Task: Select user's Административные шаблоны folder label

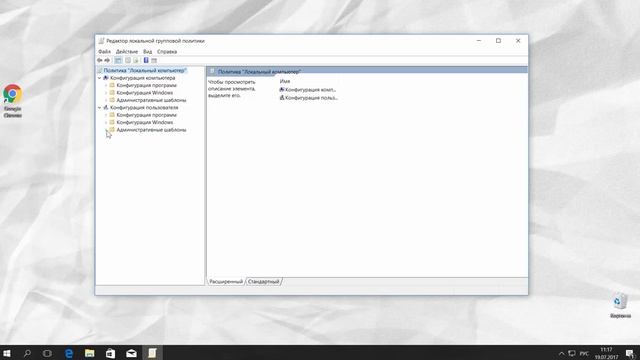Action: (151, 130)
